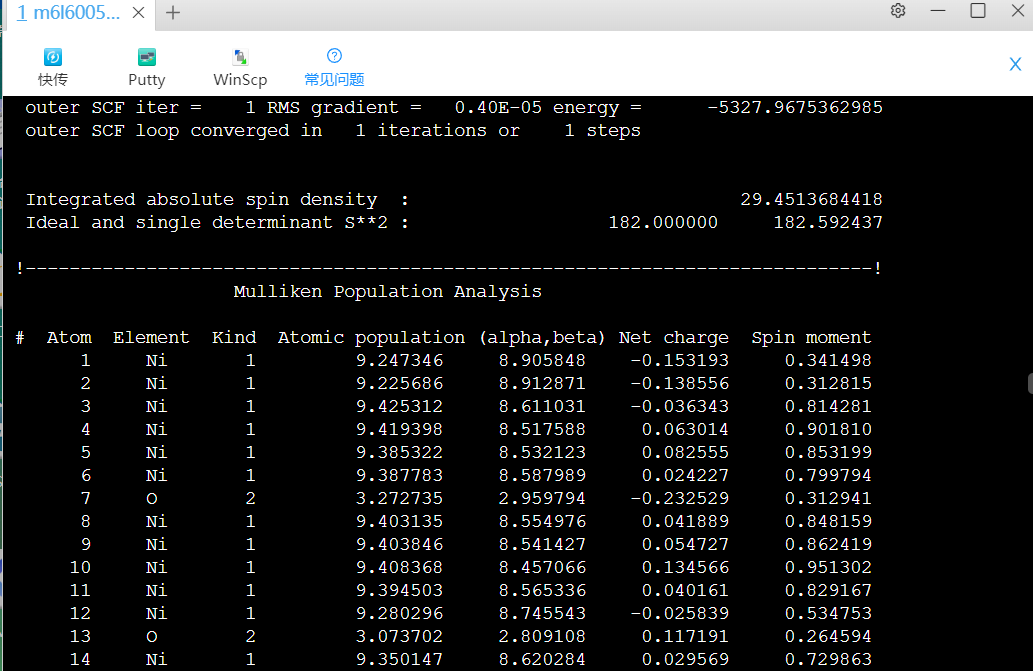
Task: Add a new session tab with plus
Action: click(x=173, y=13)
